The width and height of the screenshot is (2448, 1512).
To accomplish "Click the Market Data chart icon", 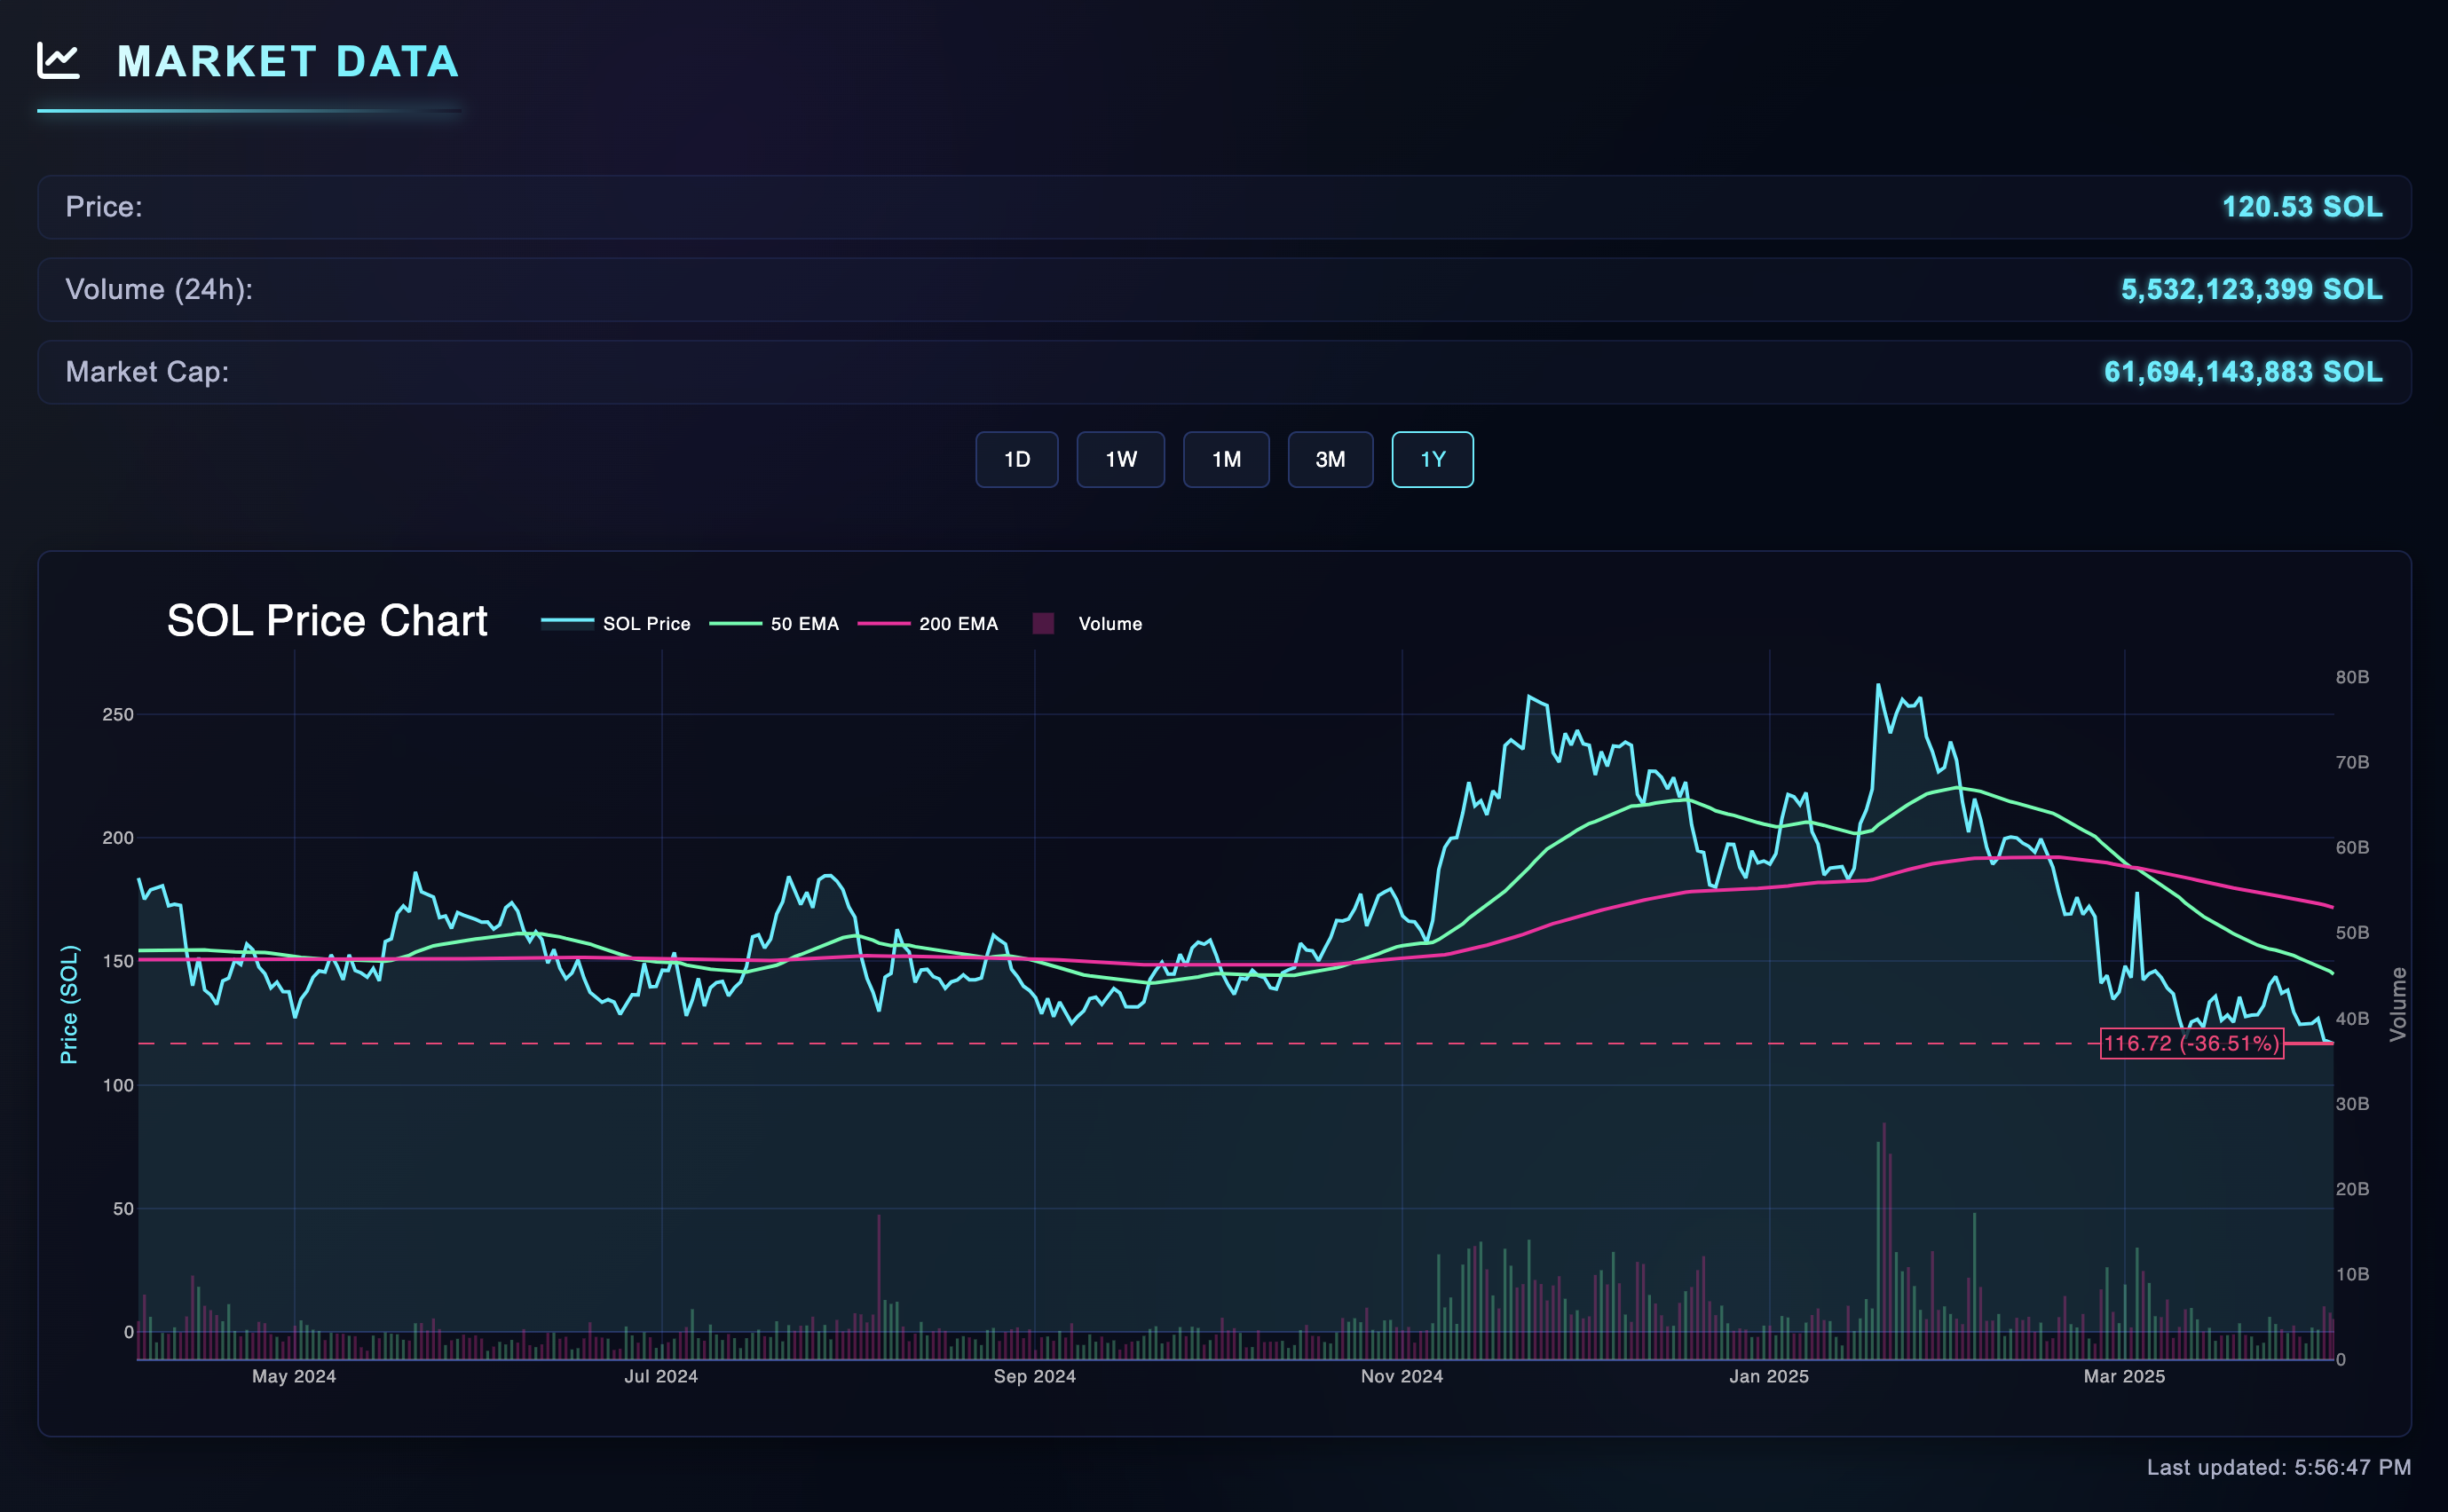I will coord(60,62).
